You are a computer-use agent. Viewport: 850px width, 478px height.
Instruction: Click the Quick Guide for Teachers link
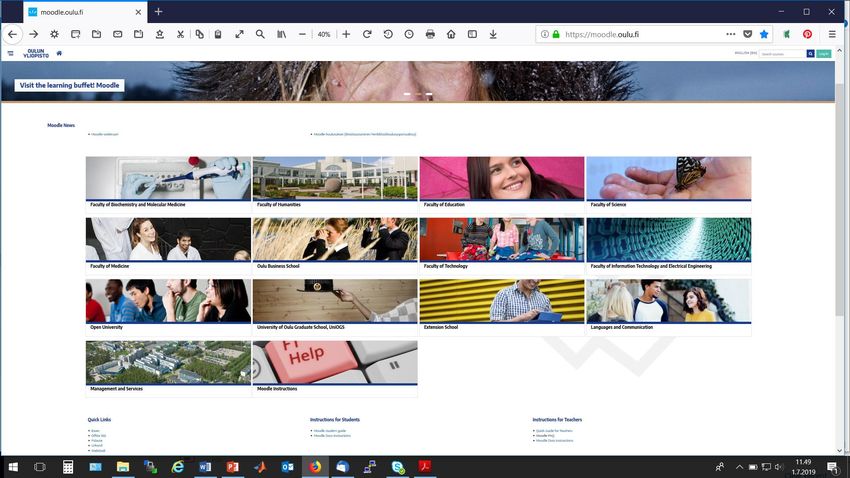[x=554, y=431]
